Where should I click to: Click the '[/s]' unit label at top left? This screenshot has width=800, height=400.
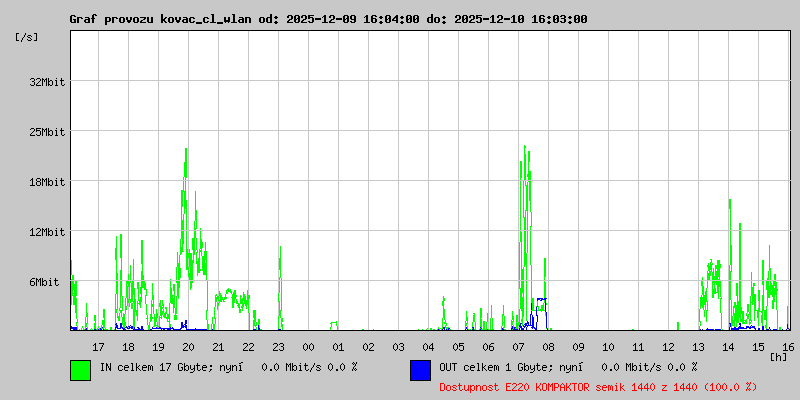pos(27,37)
